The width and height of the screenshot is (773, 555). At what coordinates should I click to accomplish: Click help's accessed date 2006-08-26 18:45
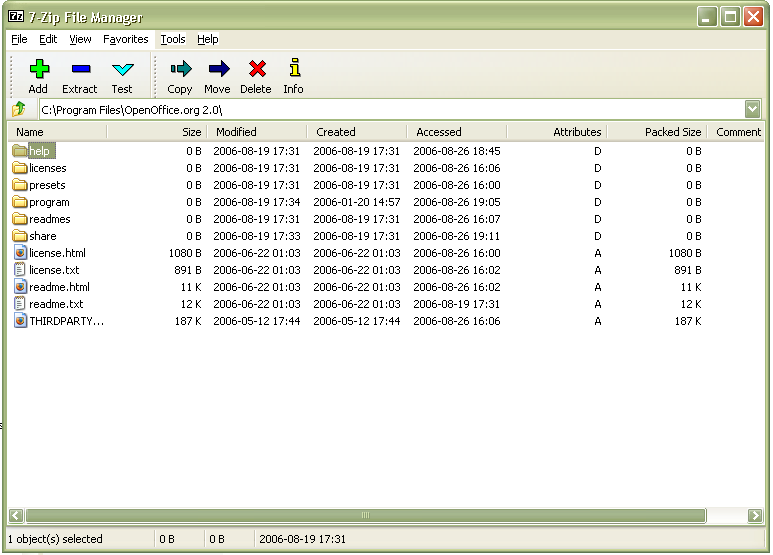pyautogui.click(x=457, y=151)
